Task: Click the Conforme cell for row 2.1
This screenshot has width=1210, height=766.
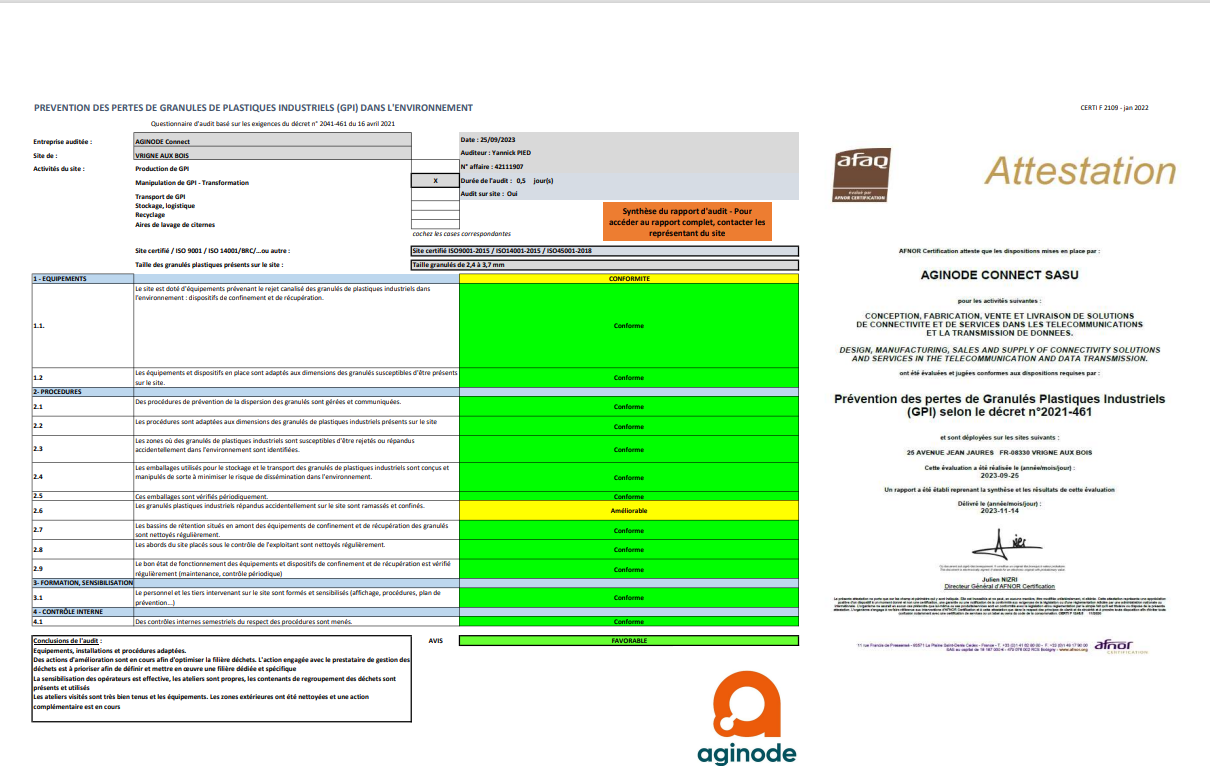Action: pos(629,407)
